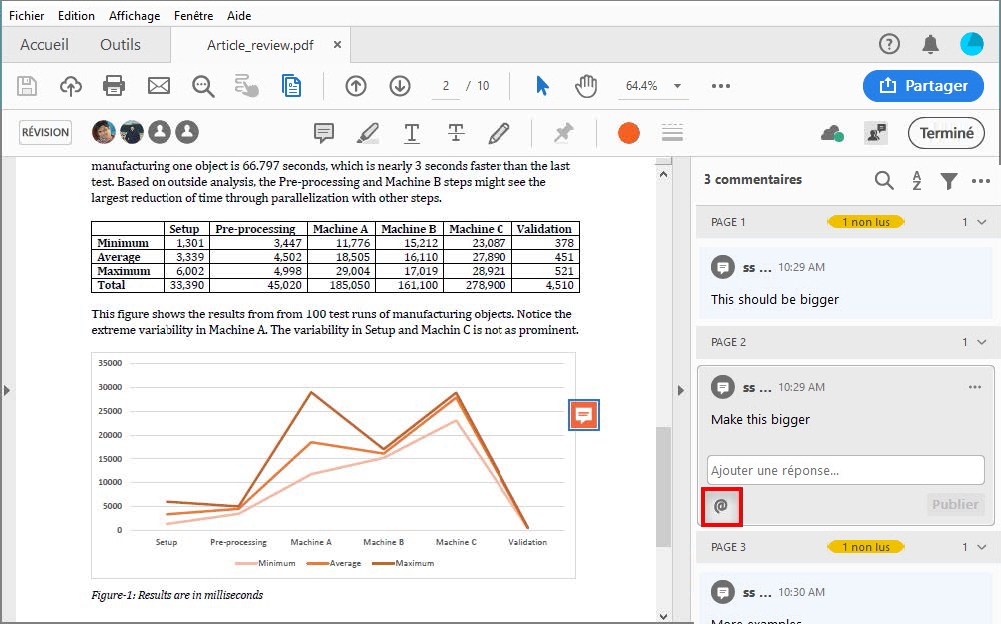The image size is (1001, 624).
Task: Toggle the keep tool selected pin
Action: click(563, 133)
